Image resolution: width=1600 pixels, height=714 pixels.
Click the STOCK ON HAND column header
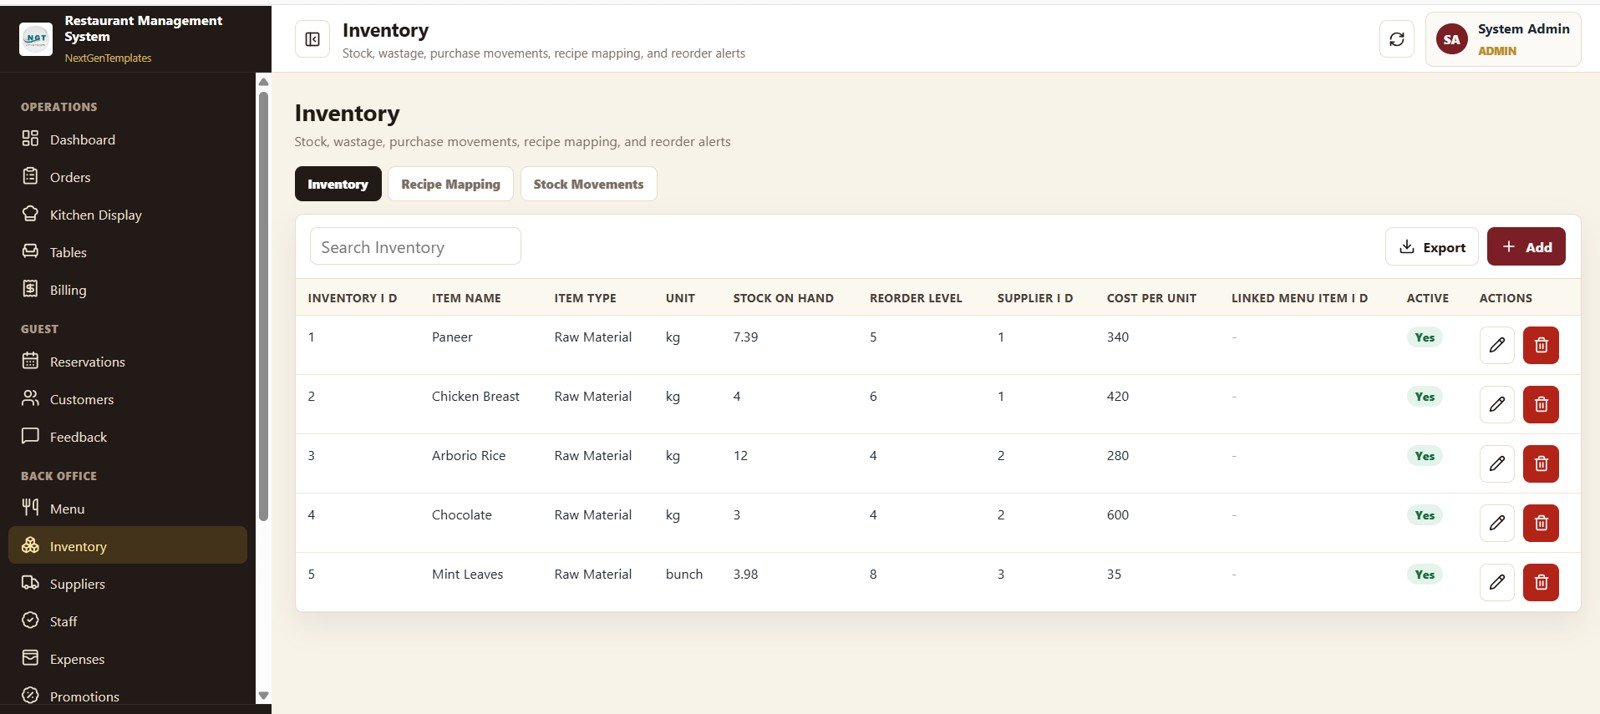click(x=783, y=298)
